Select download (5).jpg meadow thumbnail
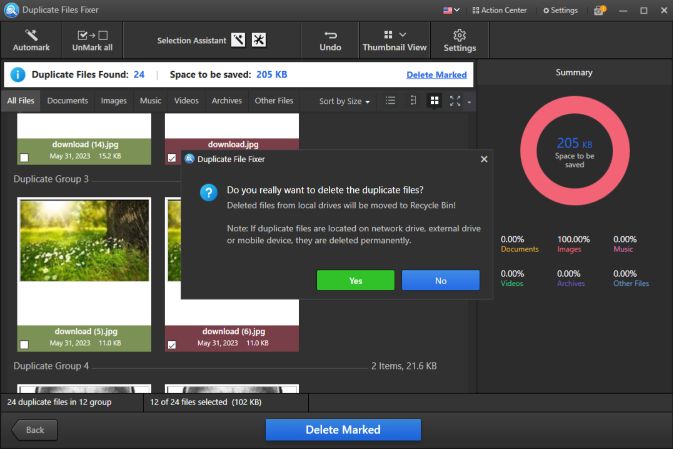The height and width of the screenshot is (449, 673). tap(84, 241)
